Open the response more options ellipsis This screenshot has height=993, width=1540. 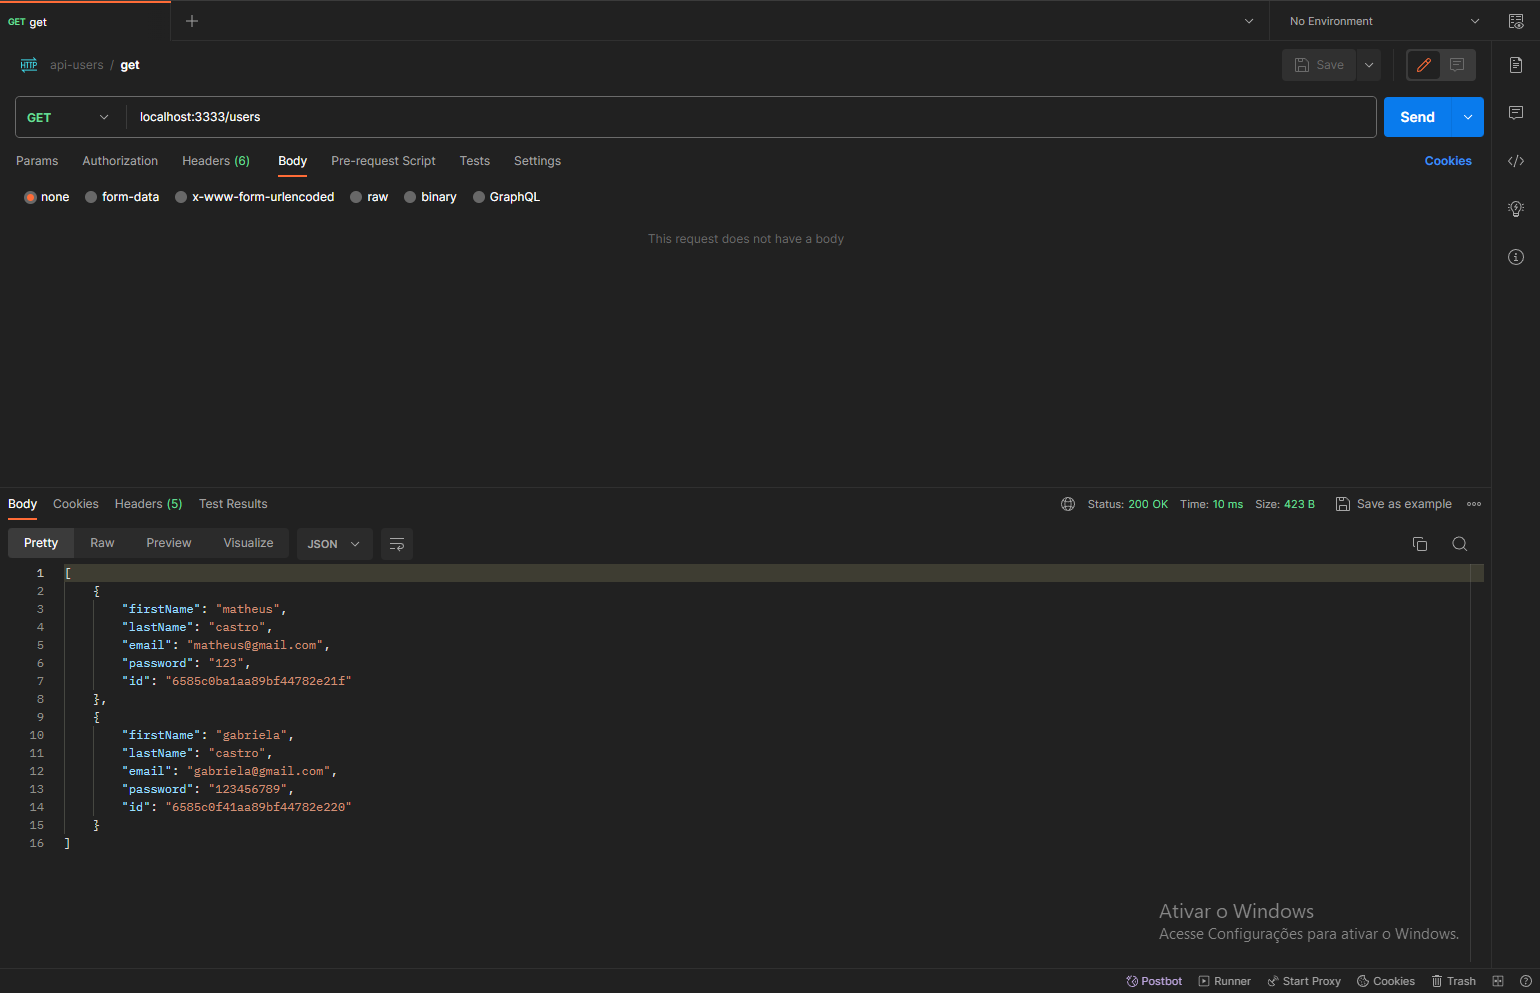[1474, 504]
